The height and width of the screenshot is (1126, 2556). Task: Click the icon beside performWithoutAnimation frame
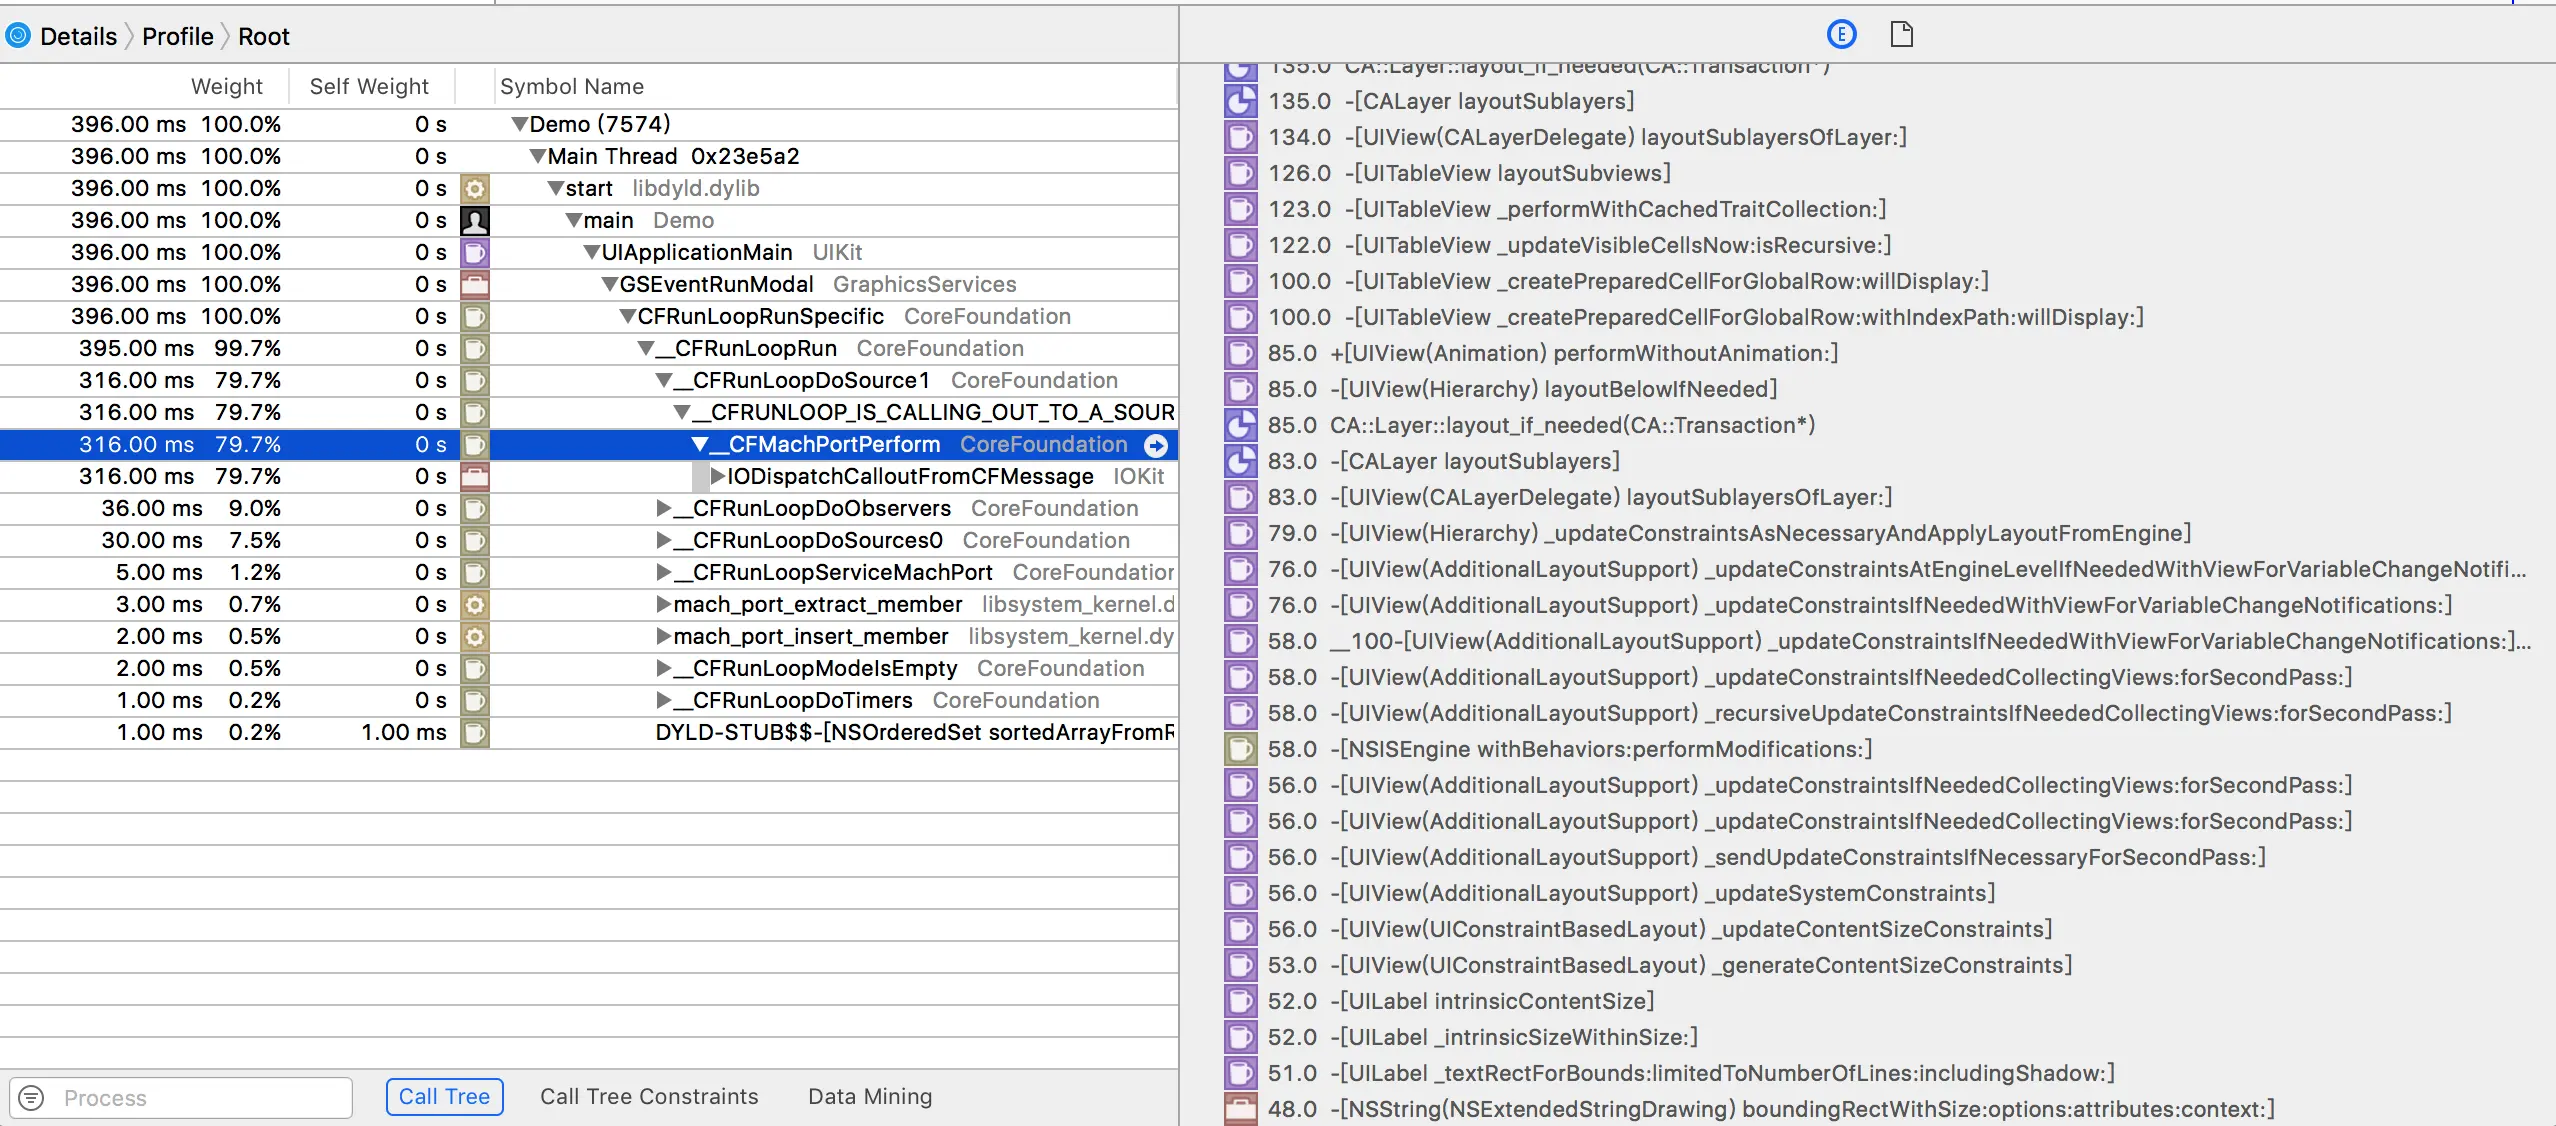[1241, 353]
